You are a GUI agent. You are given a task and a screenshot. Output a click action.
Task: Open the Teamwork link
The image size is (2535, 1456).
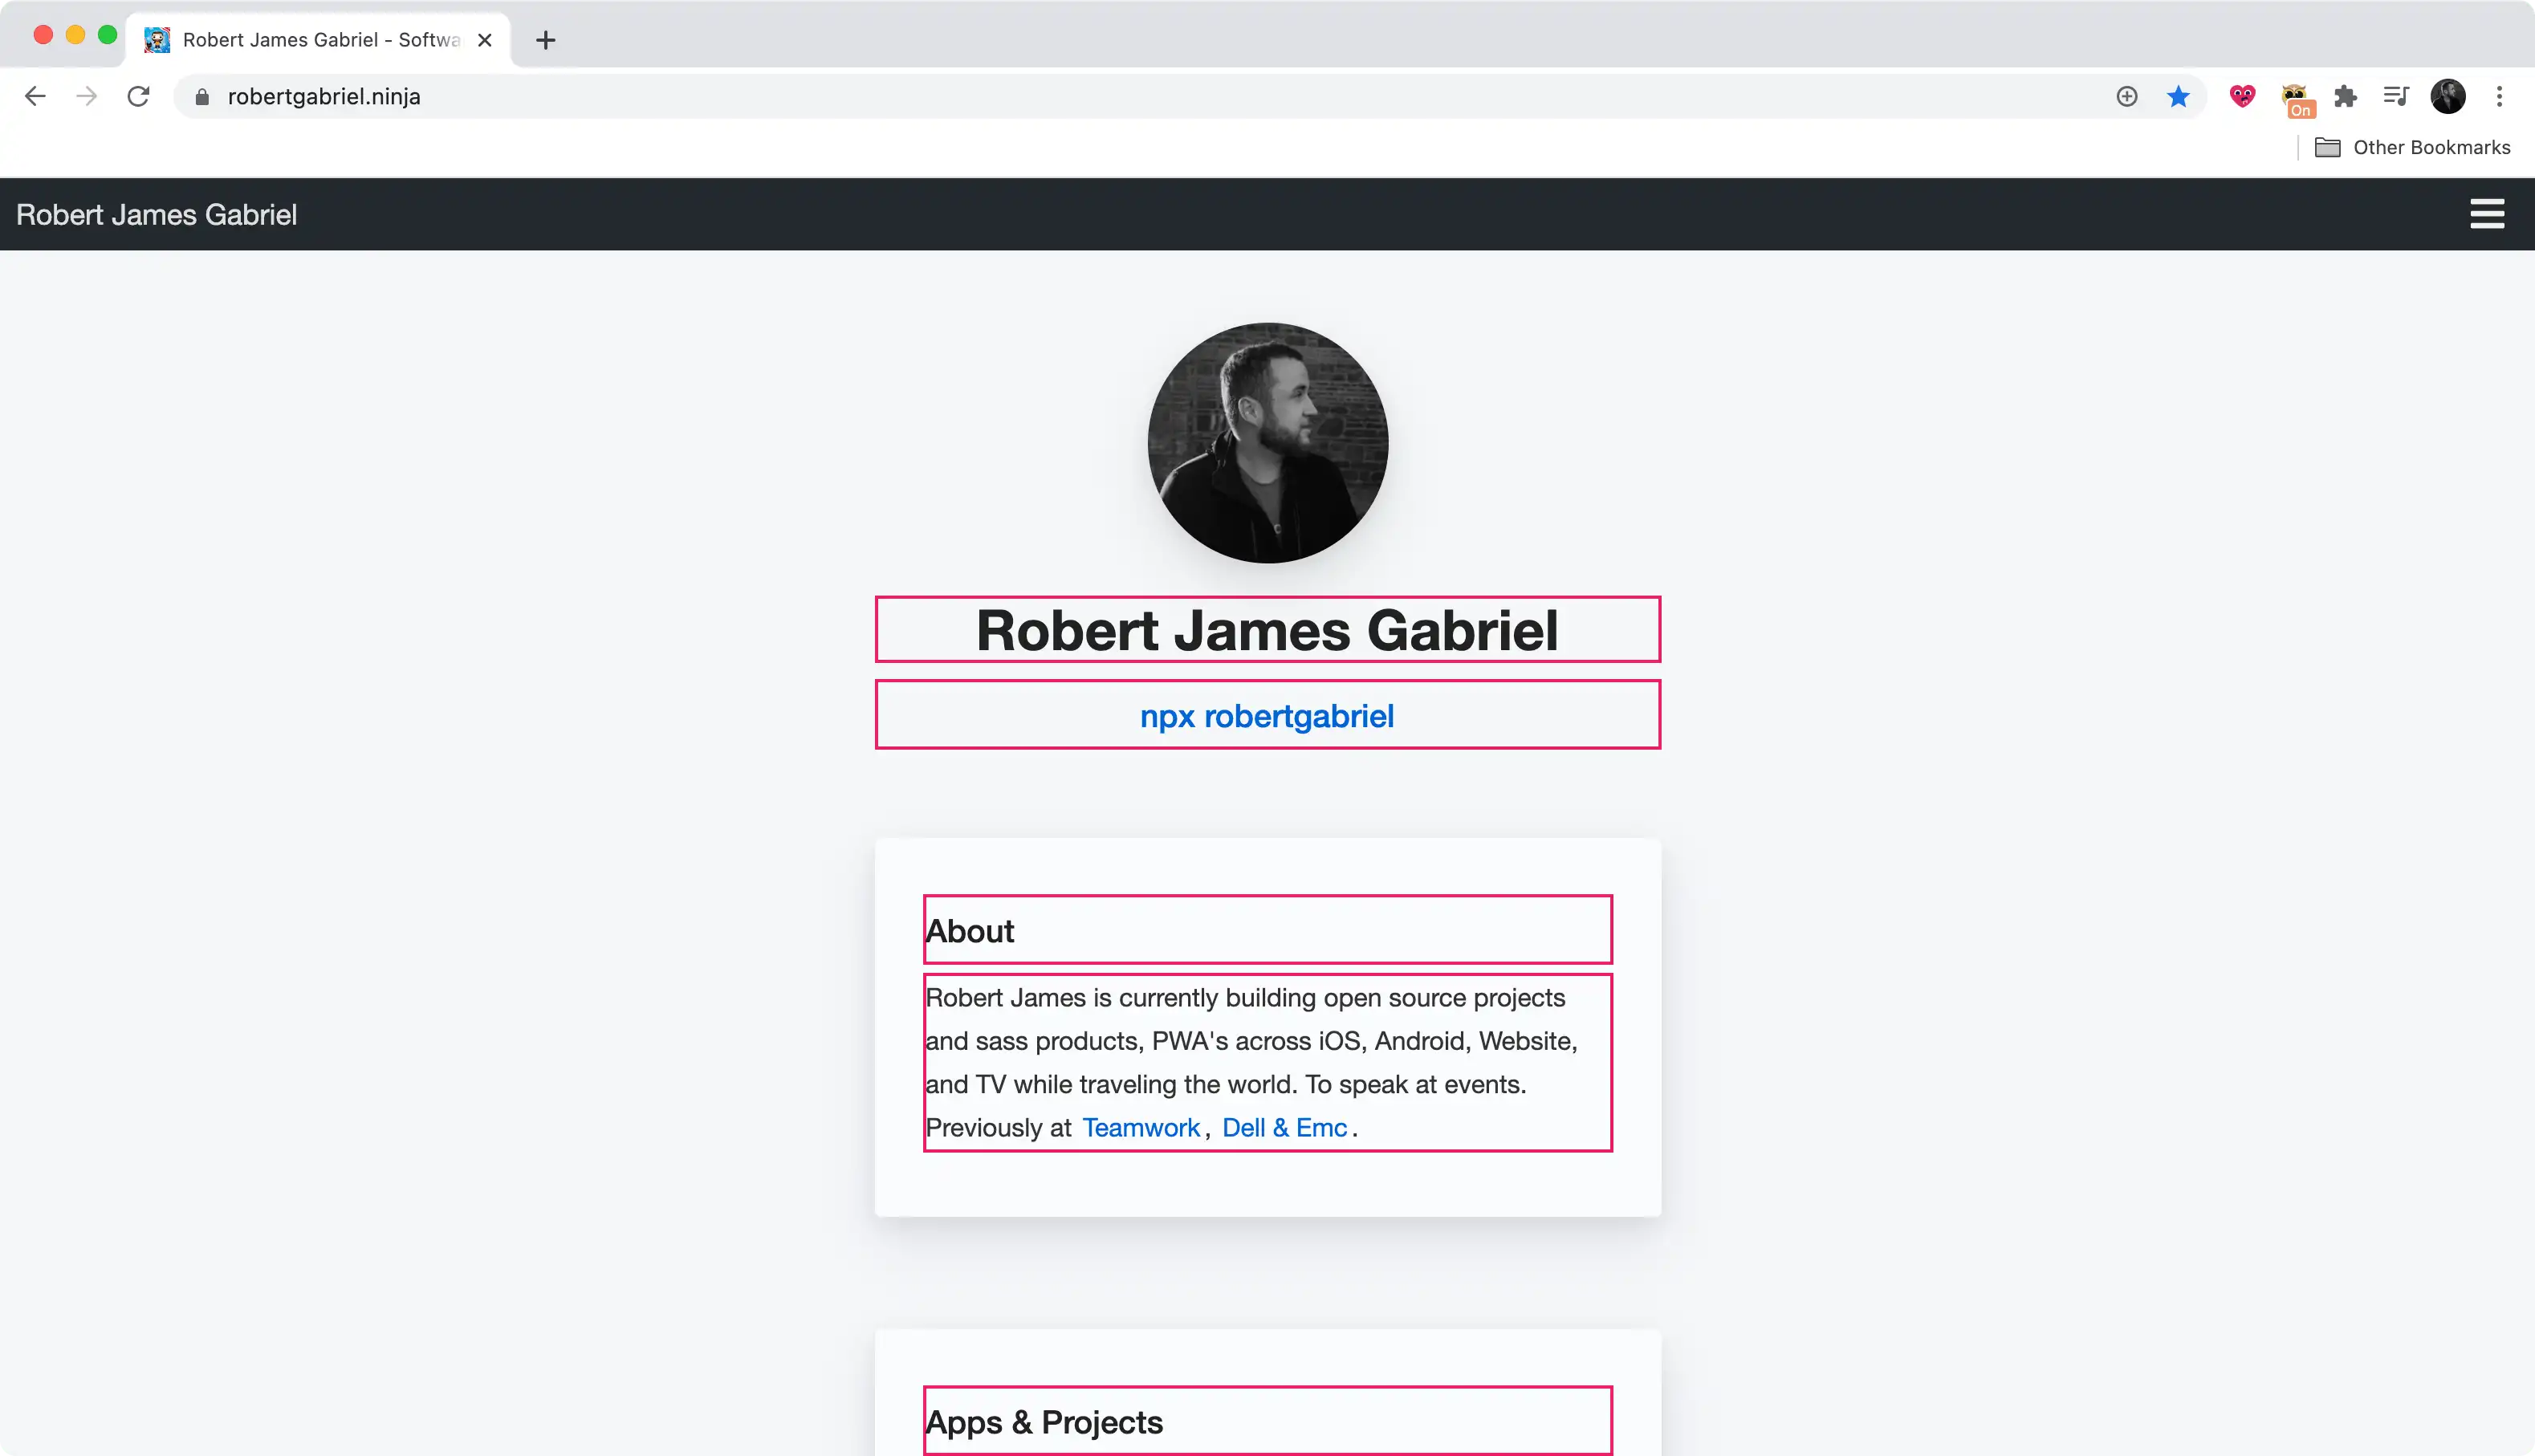pyautogui.click(x=1141, y=1127)
